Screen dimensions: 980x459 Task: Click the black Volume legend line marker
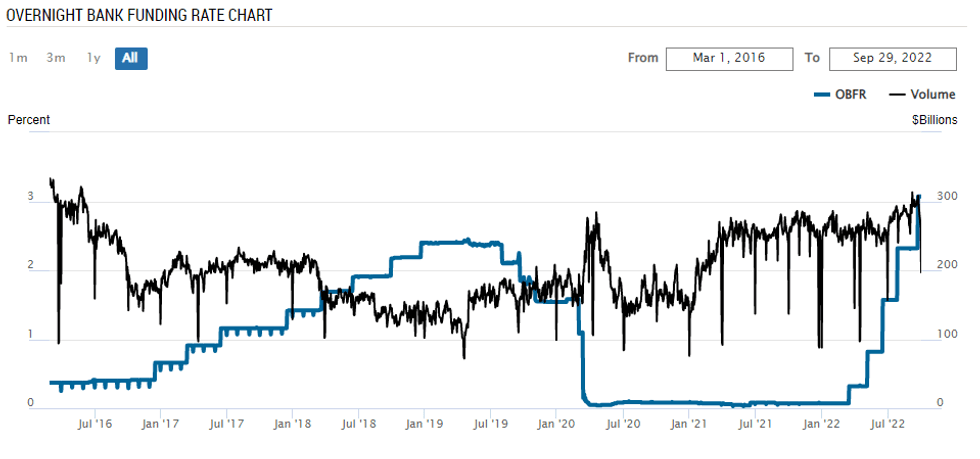tap(897, 95)
